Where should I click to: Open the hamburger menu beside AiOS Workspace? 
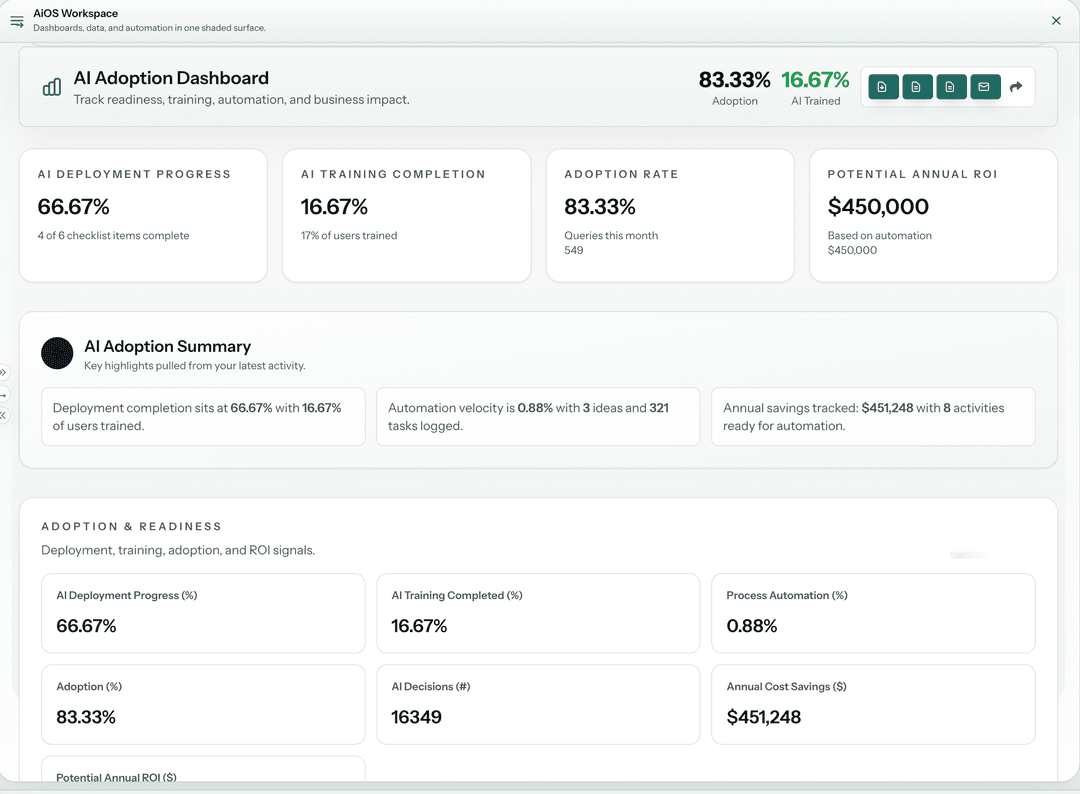point(17,21)
